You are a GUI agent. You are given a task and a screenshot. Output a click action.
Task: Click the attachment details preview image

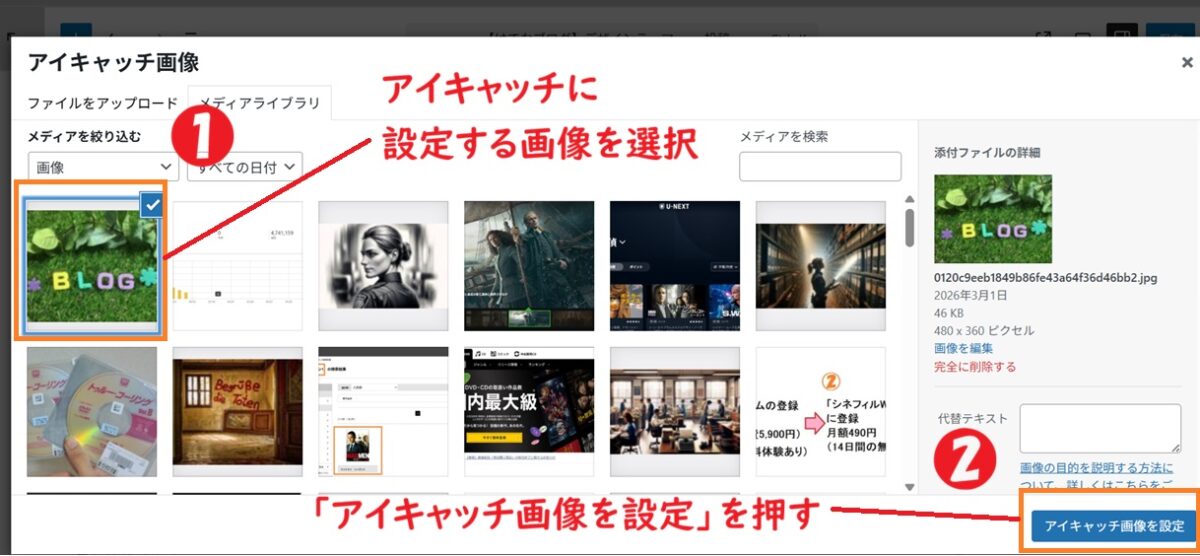pyautogui.click(x=993, y=219)
